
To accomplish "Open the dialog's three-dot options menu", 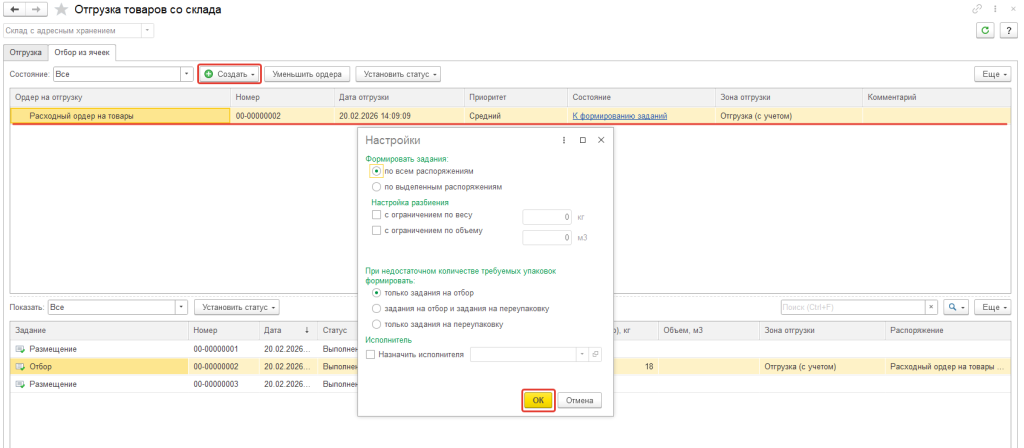I will pos(566,141).
